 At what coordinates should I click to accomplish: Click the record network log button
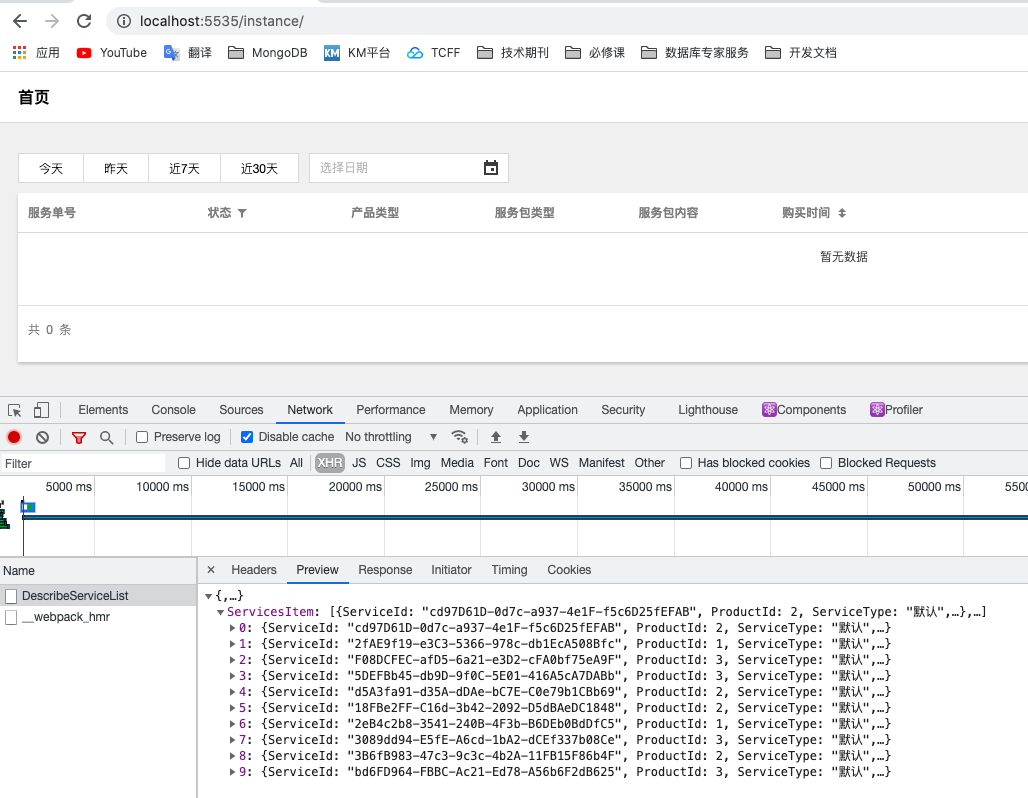14,437
